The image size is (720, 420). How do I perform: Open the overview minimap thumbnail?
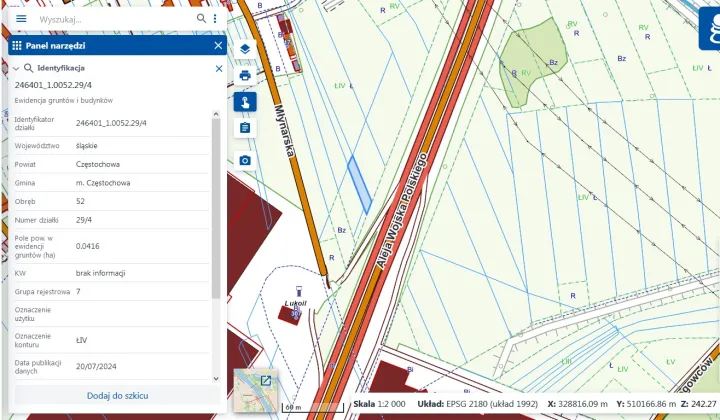tap(256, 389)
